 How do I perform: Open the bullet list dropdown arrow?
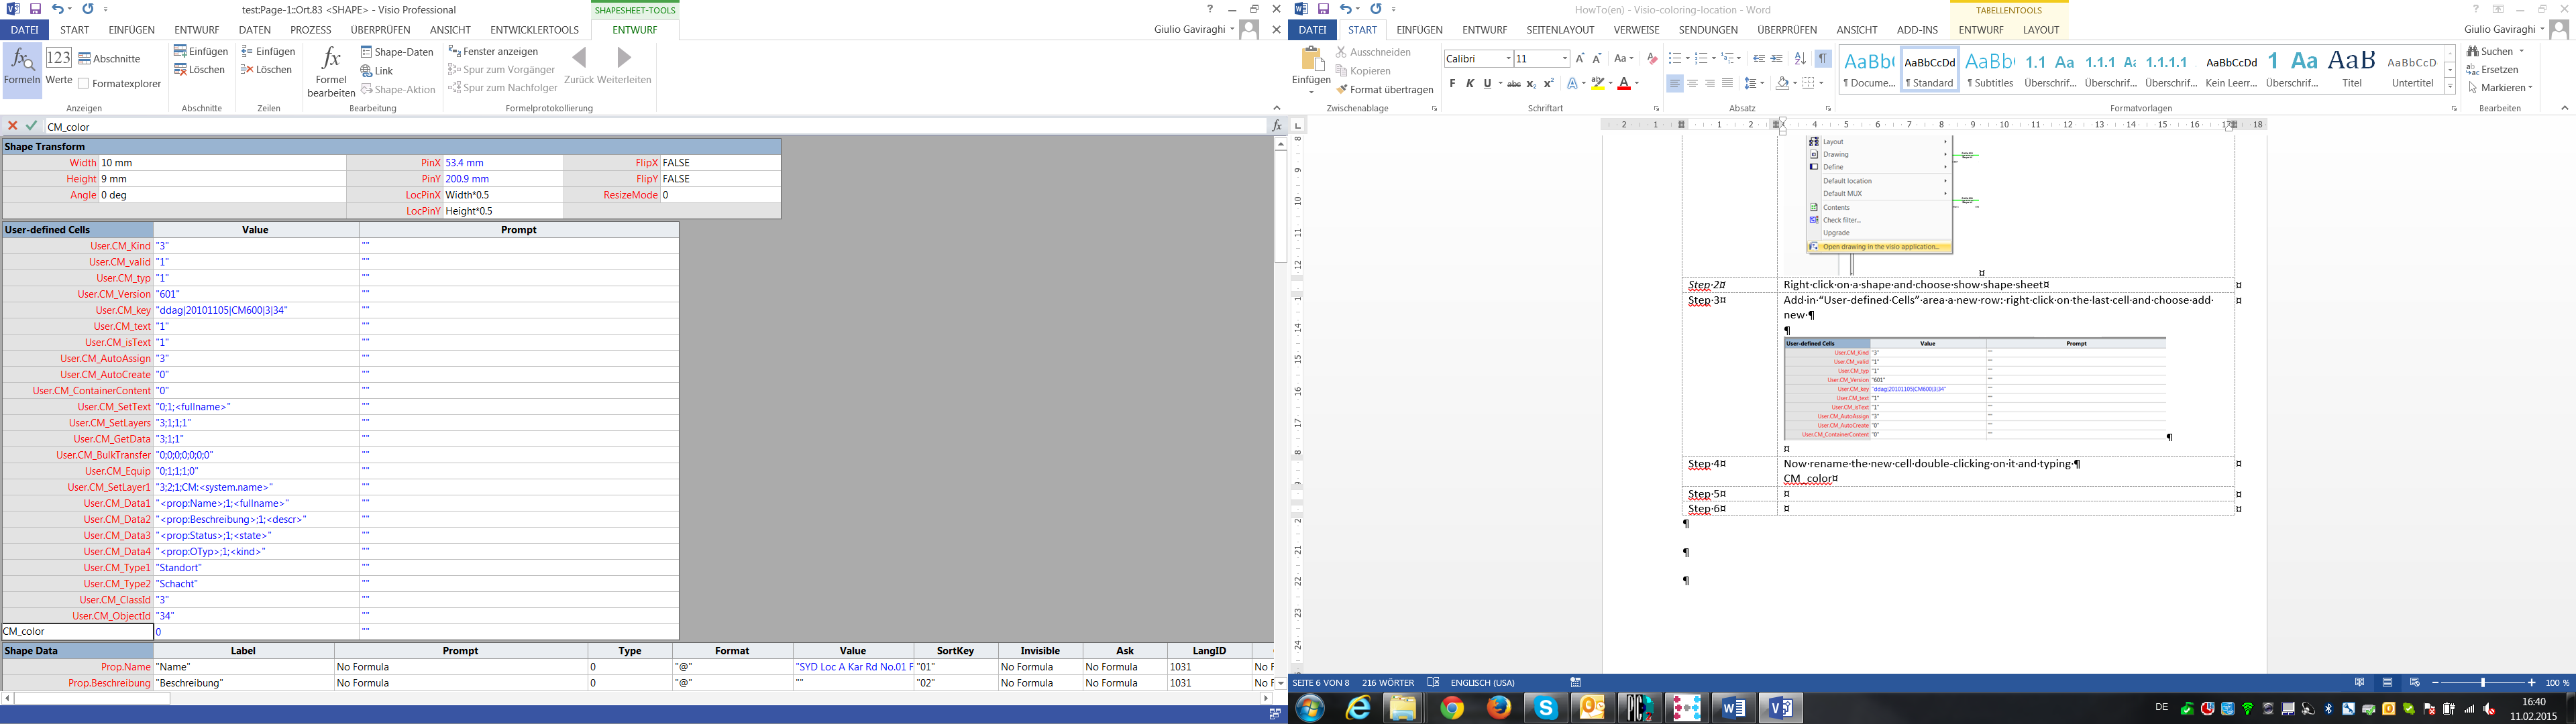1688,59
